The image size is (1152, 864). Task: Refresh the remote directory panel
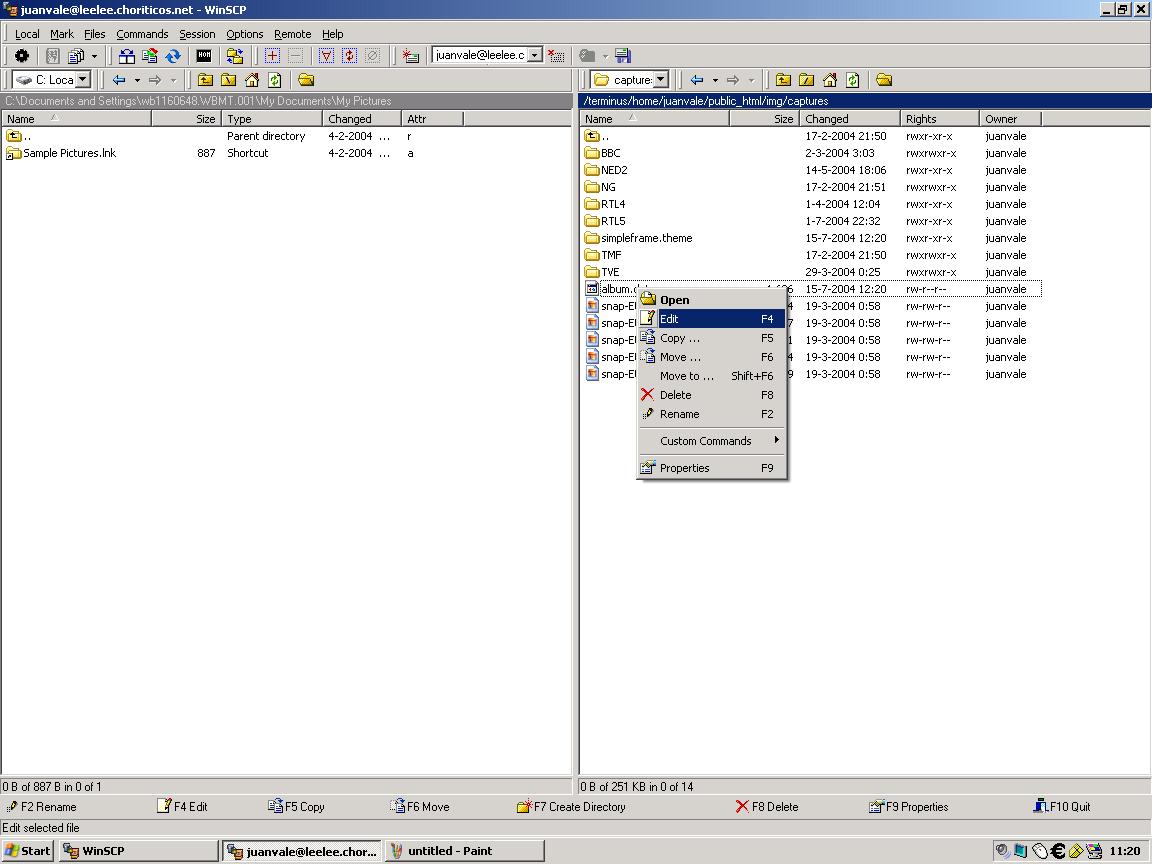click(853, 80)
